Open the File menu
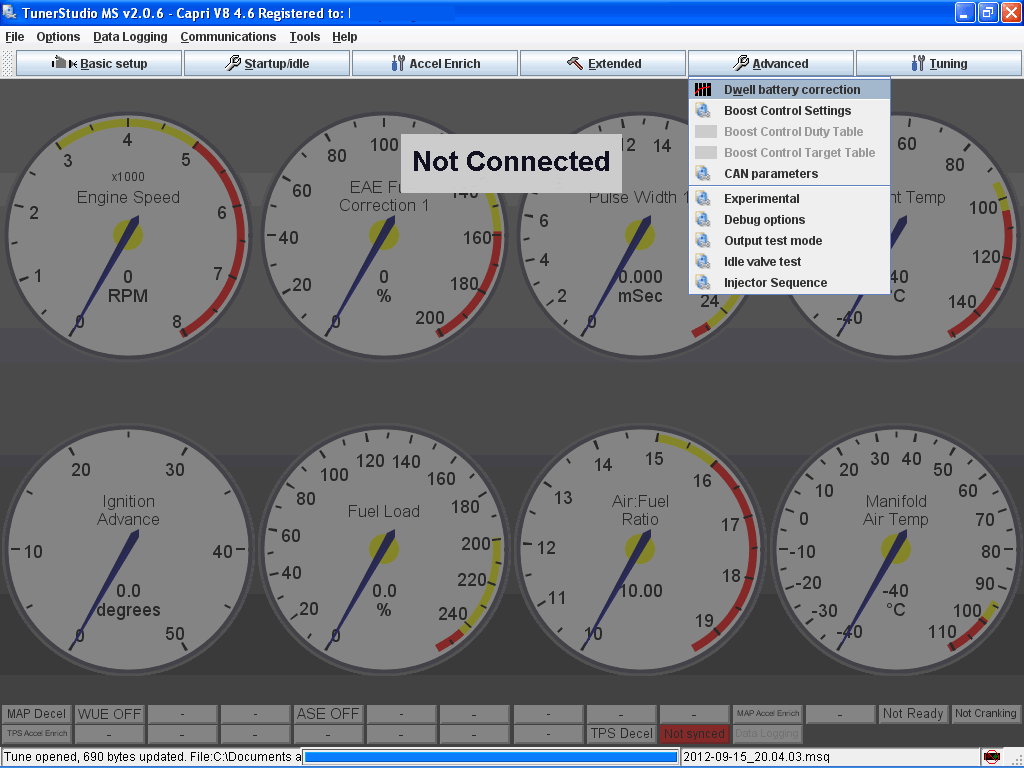 (x=14, y=37)
